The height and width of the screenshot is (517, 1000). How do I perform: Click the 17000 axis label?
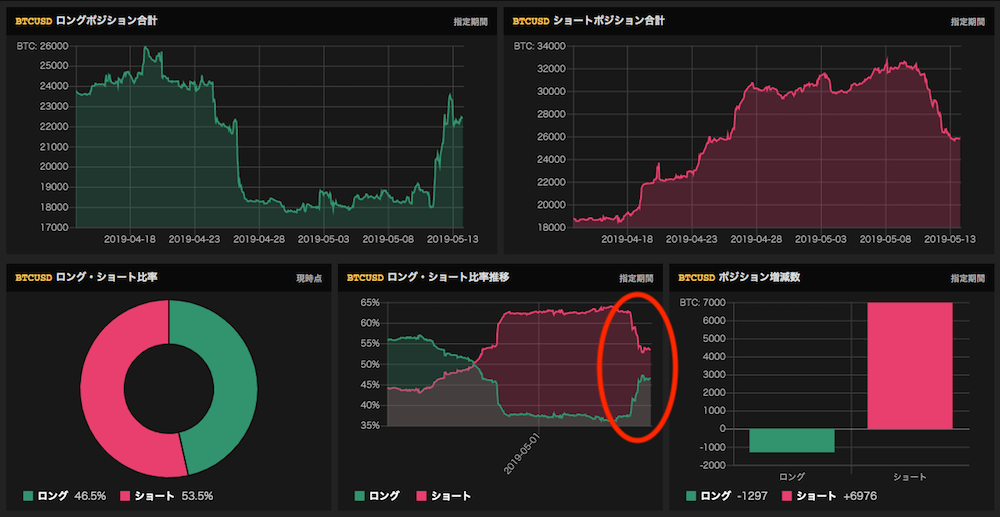54,228
